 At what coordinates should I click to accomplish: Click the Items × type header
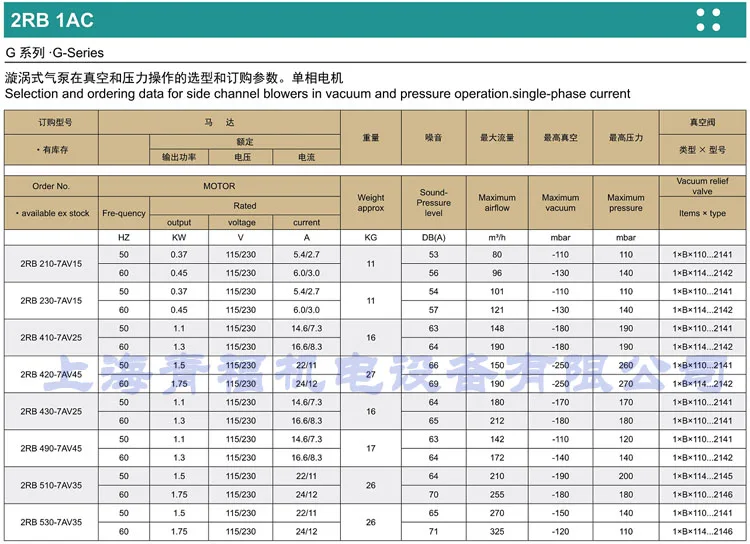702,213
